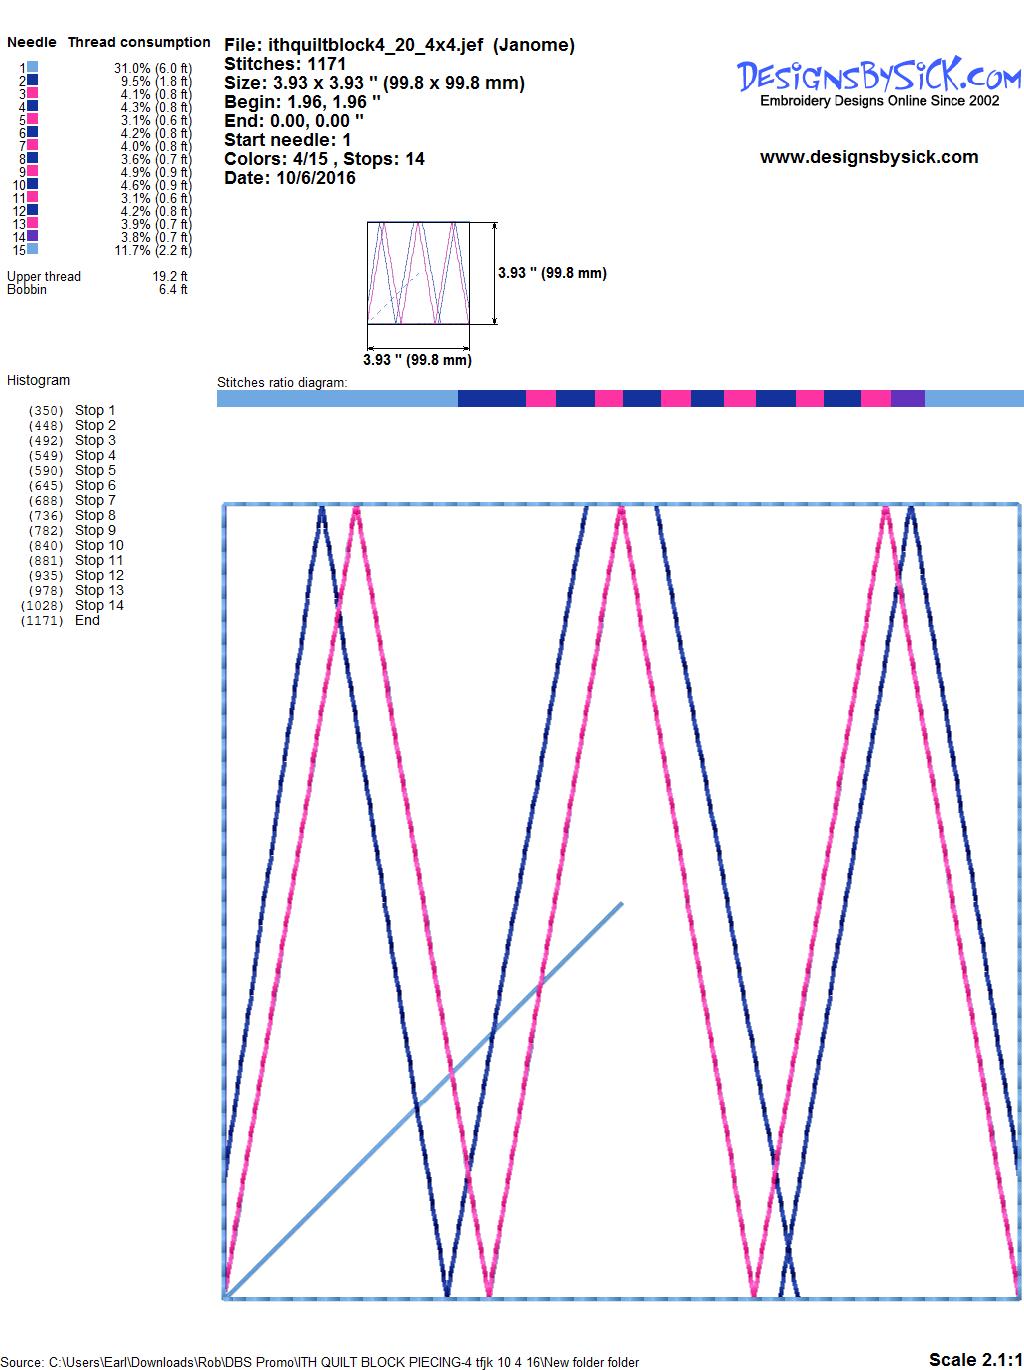Click needle 3 pink color swatch

[33, 93]
